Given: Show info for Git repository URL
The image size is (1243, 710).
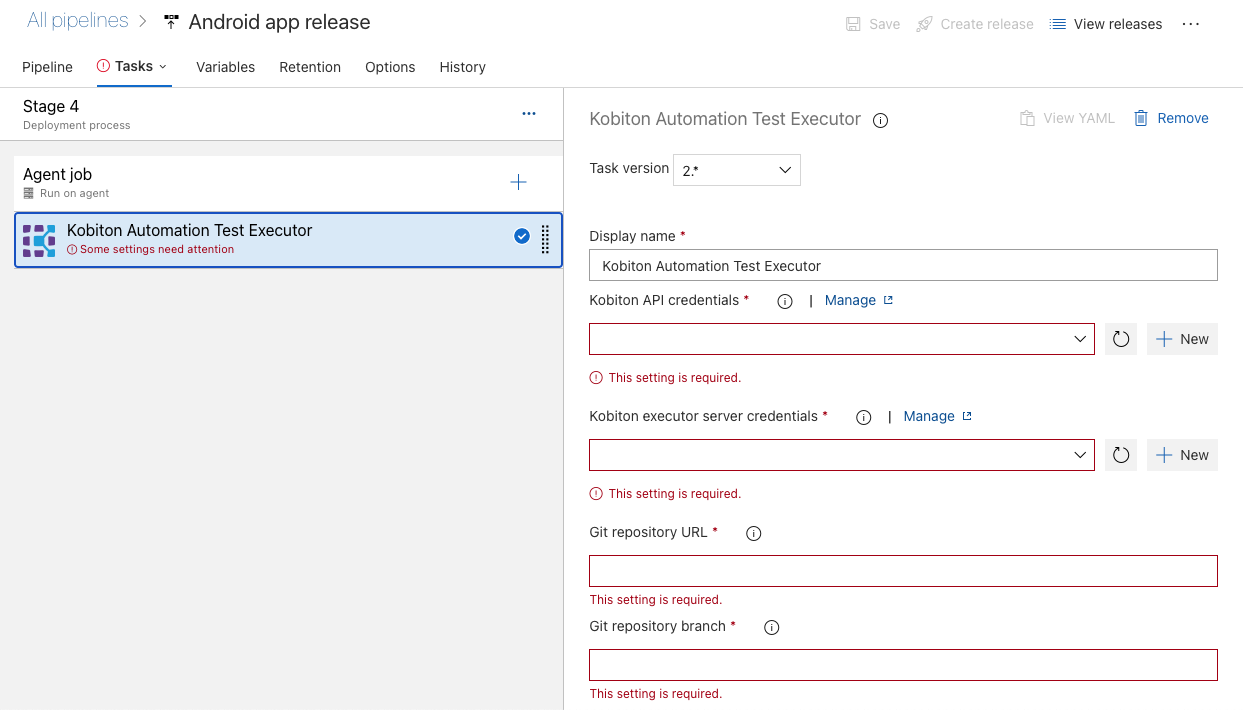Looking at the screenshot, I should coord(754,533).
